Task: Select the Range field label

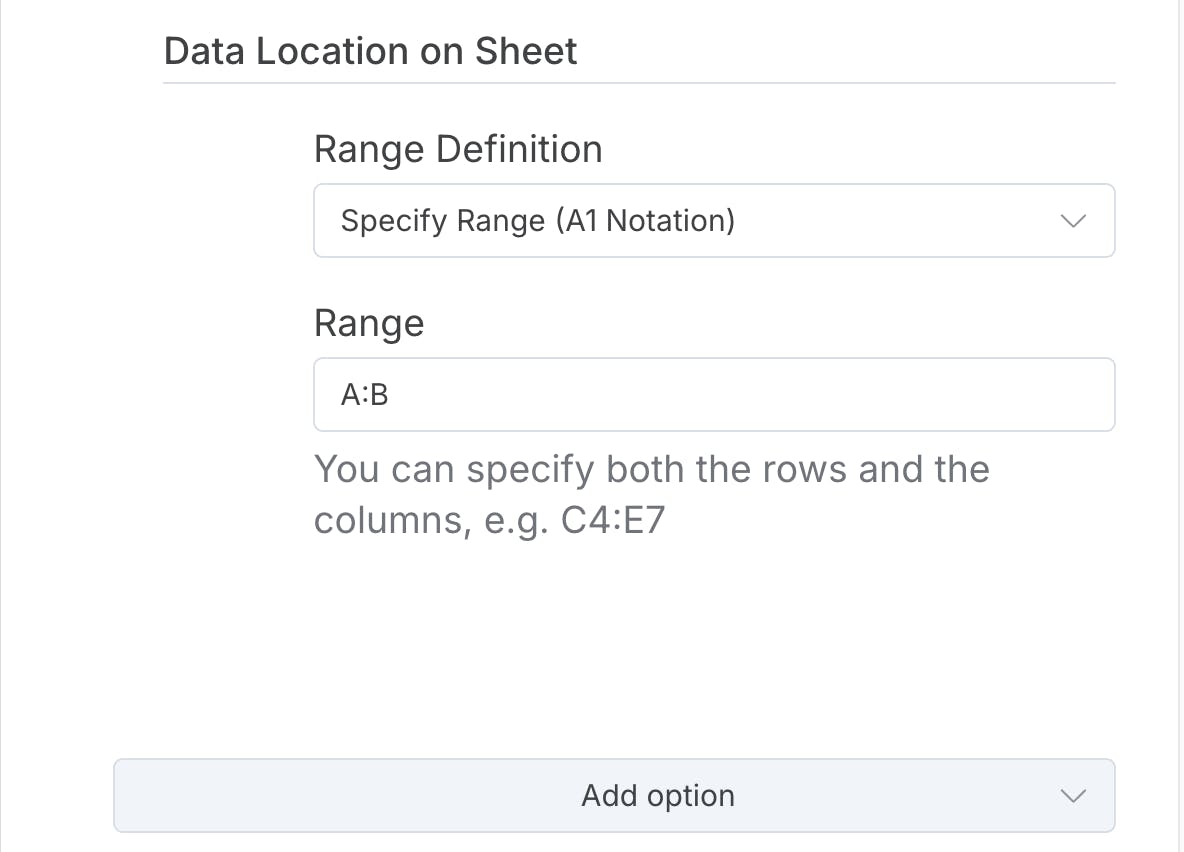Action: click(x=369, y=323)
